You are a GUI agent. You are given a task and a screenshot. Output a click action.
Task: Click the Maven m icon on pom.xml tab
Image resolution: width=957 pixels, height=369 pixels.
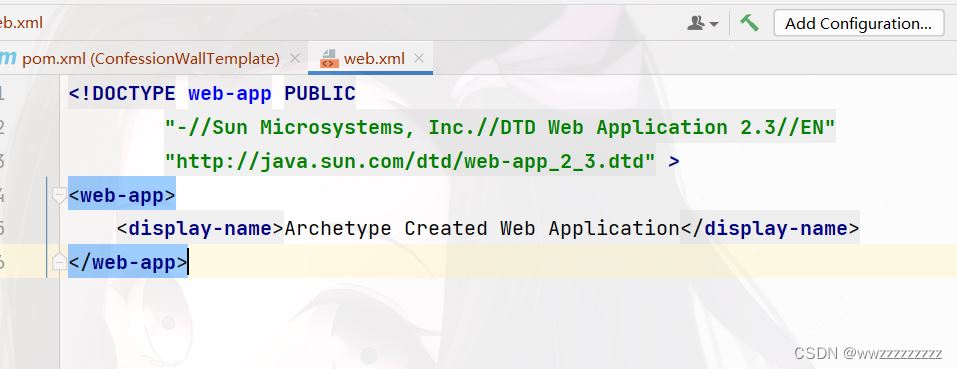[x=8, y=59]
